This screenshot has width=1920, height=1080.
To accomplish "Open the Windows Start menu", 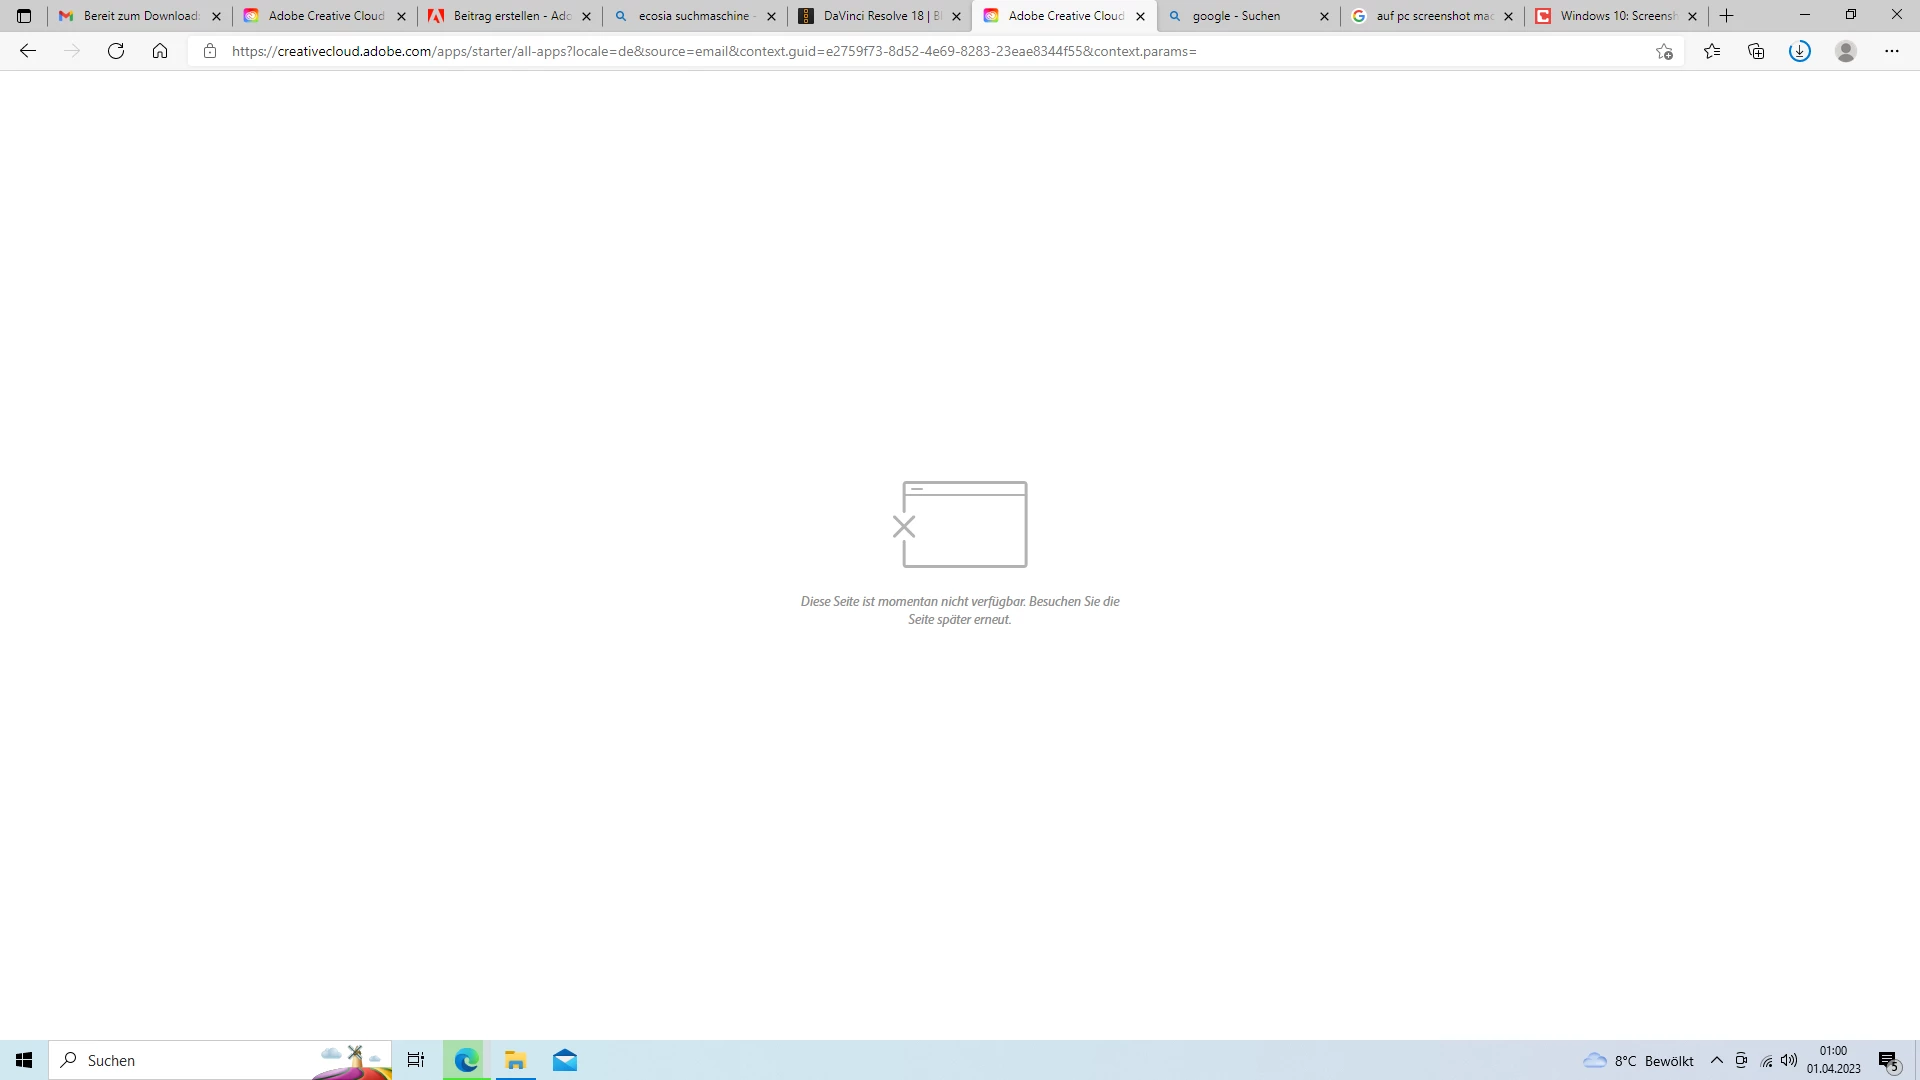I will (x=24, y=1060).
